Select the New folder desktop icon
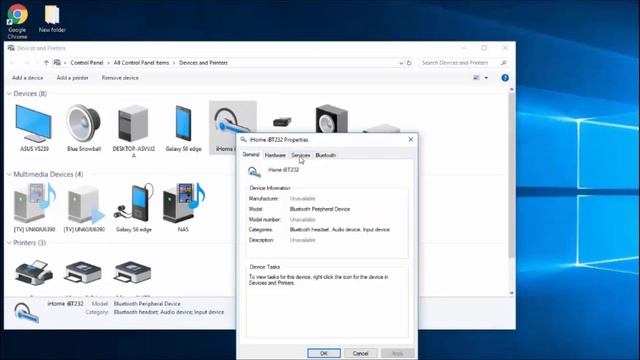The width and height of the screenshot is (640, 360). point(52,19)
